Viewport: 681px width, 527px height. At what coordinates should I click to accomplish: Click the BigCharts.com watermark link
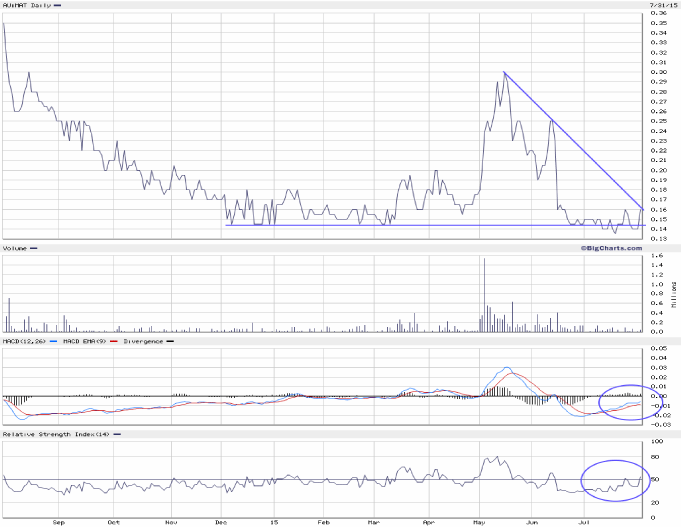point(608,246)
